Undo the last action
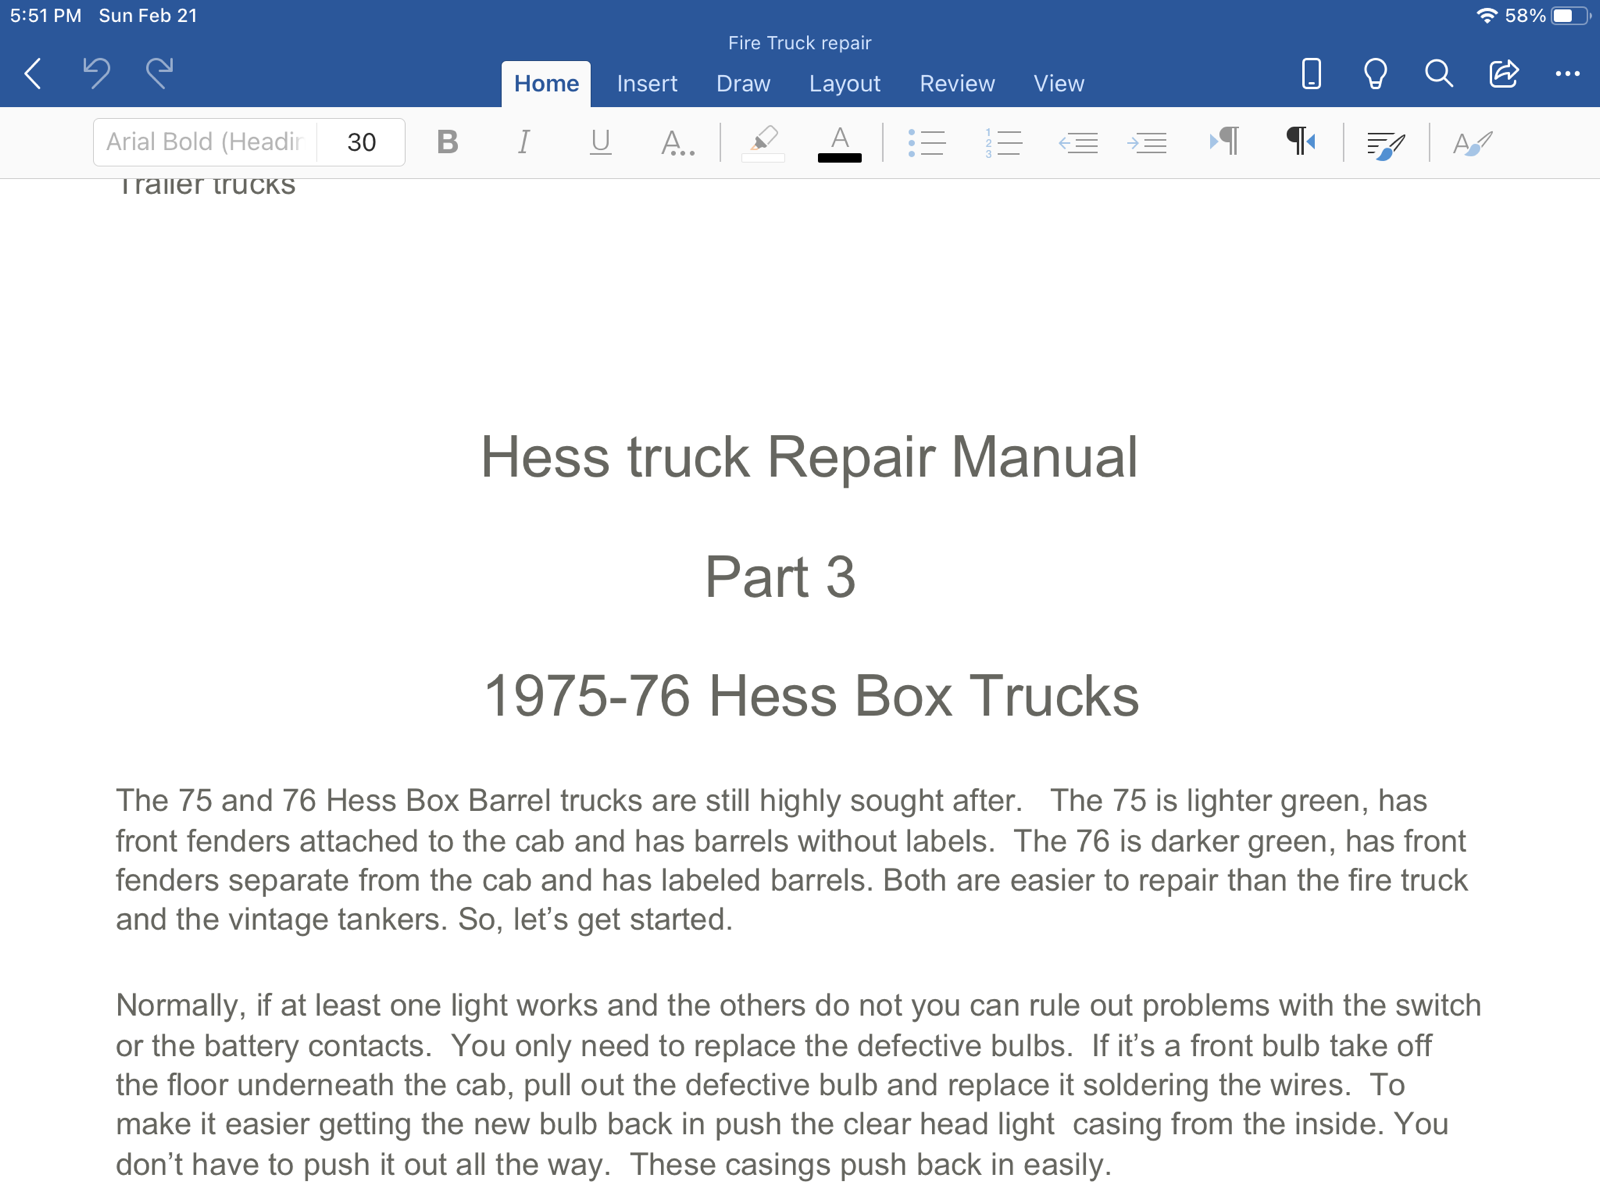Image resolution: width=1600 pixels, height=1200 pixels. click(96, 73)
